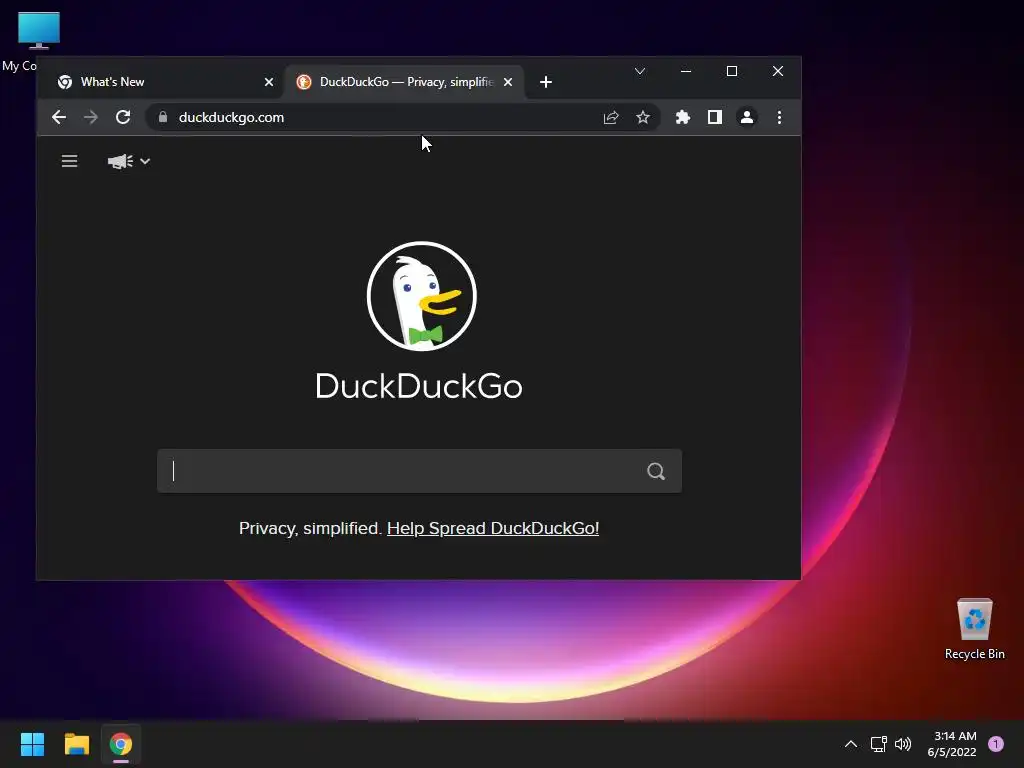The image size is (1024, 768).
Task: Select Recycle Bin desktop icon
Action: (974, 629)
